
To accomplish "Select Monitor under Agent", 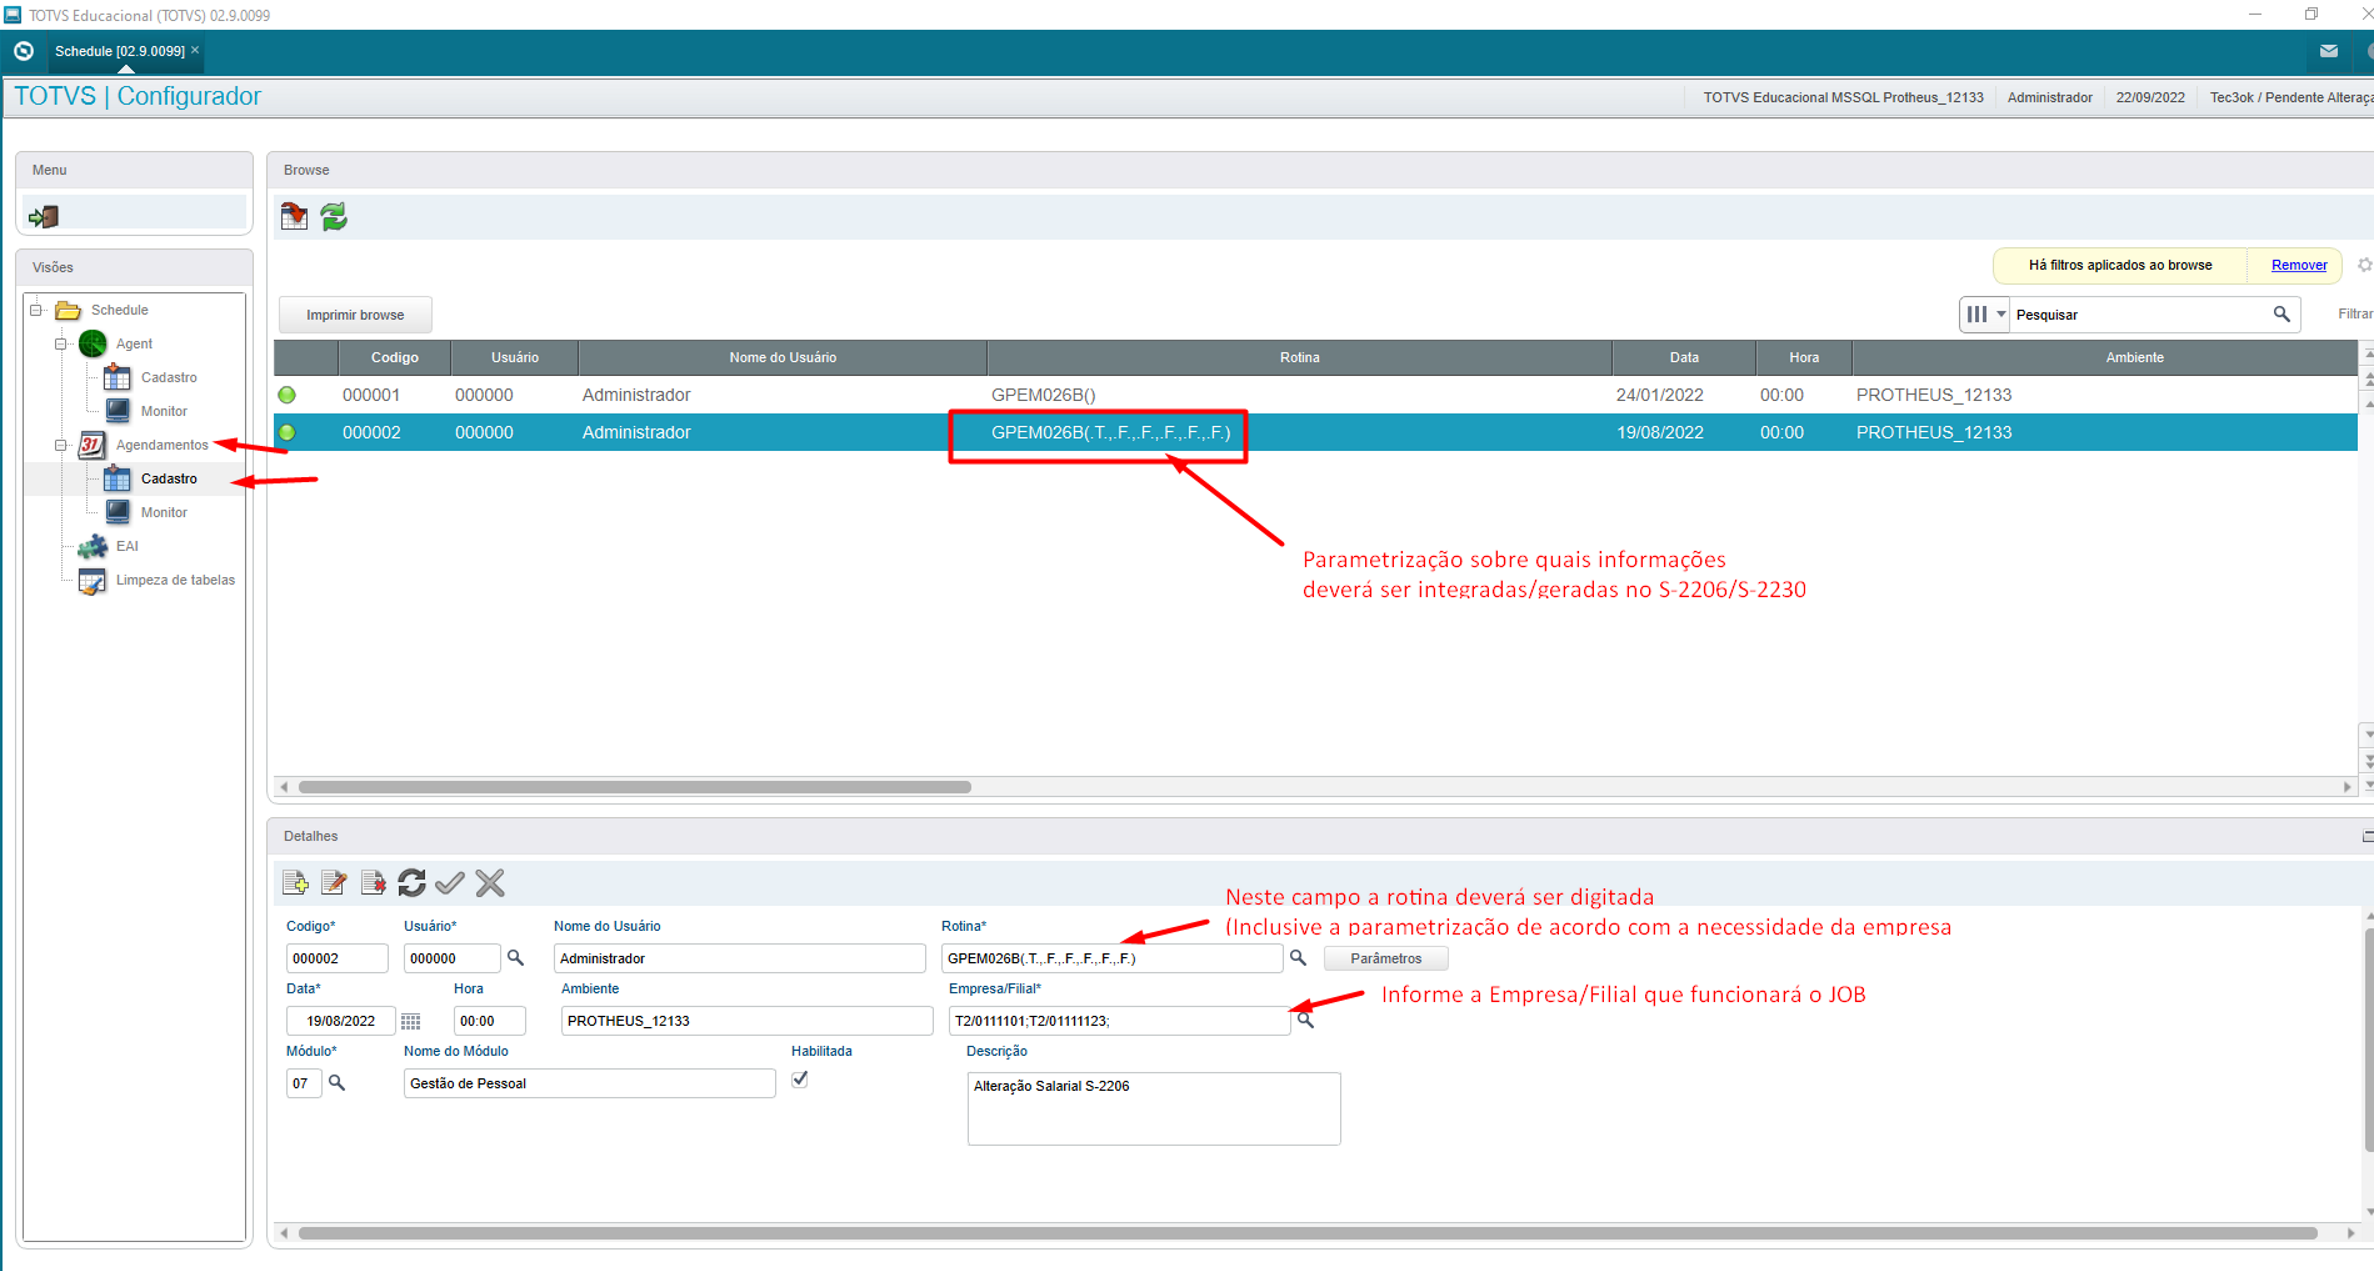I will coord(164,411).
